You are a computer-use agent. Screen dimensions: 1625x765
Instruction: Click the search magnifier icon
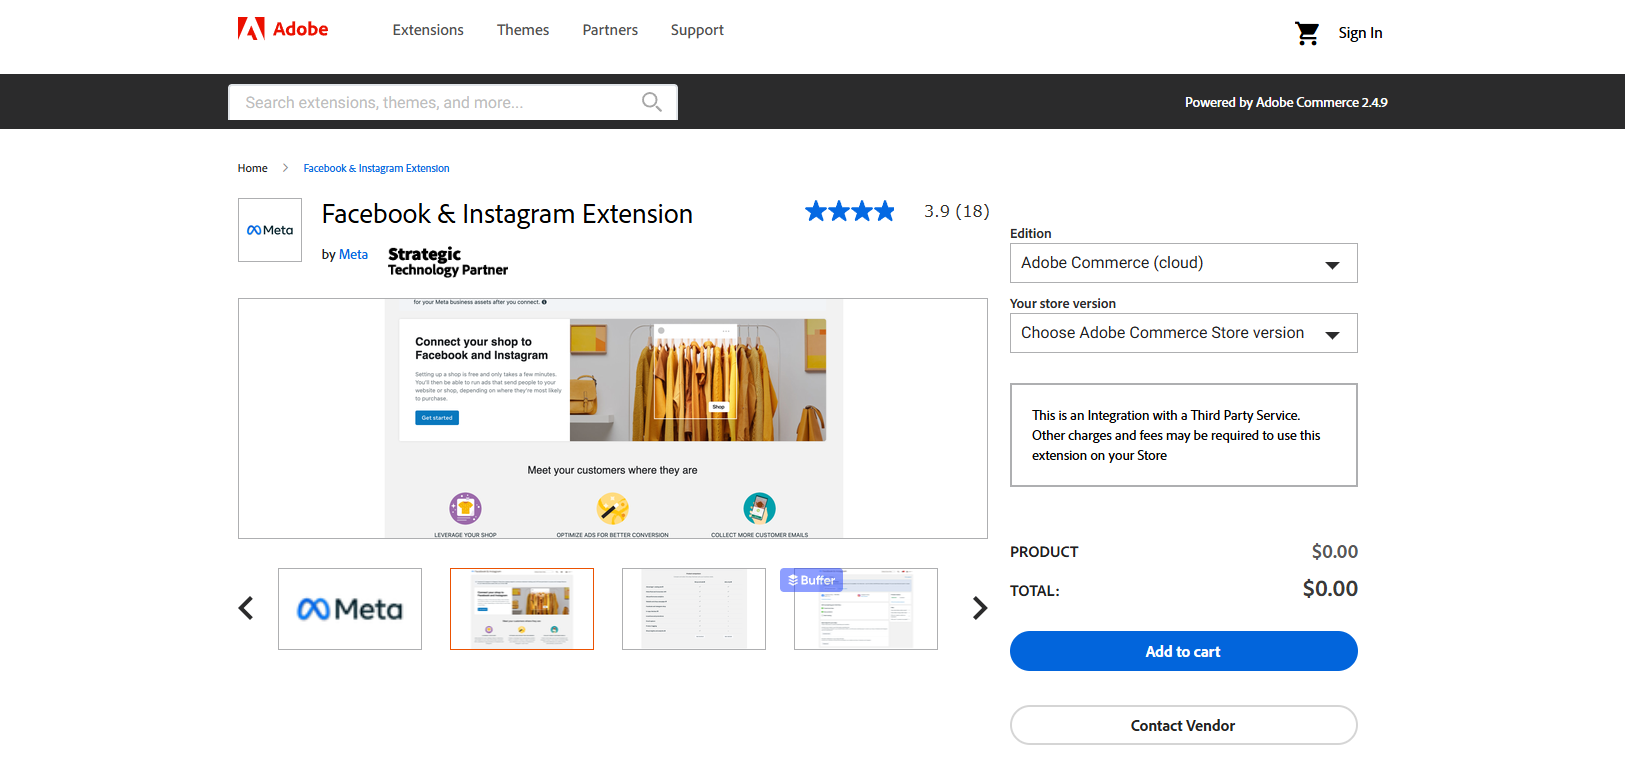point(652,102)
